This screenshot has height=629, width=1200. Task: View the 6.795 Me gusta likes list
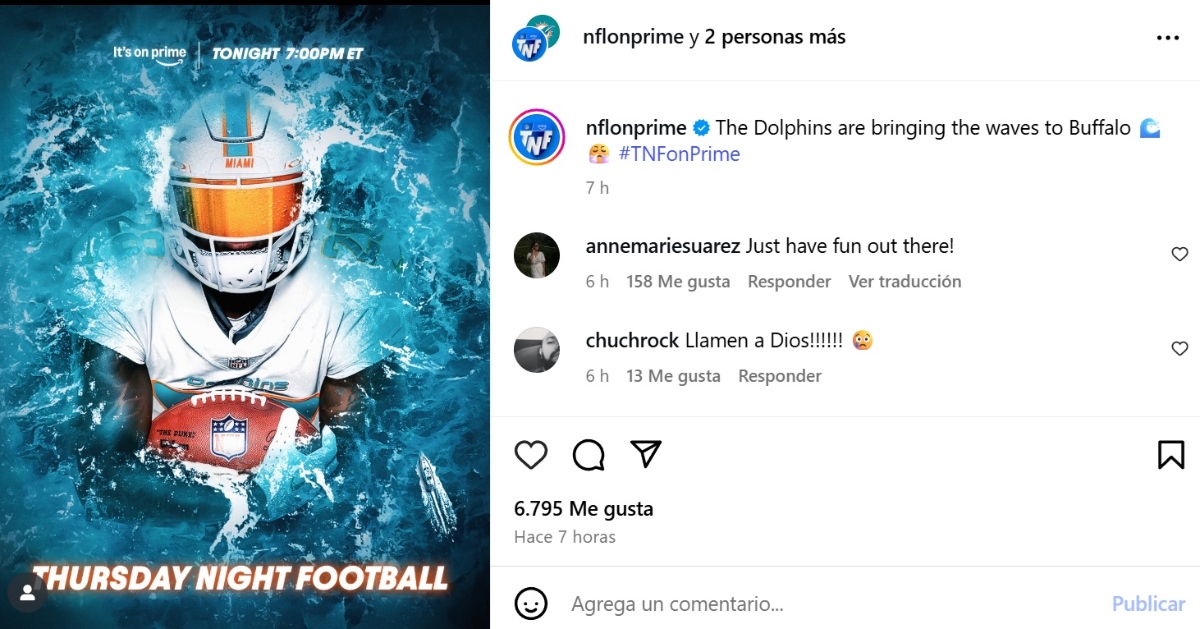pos(583,509)
